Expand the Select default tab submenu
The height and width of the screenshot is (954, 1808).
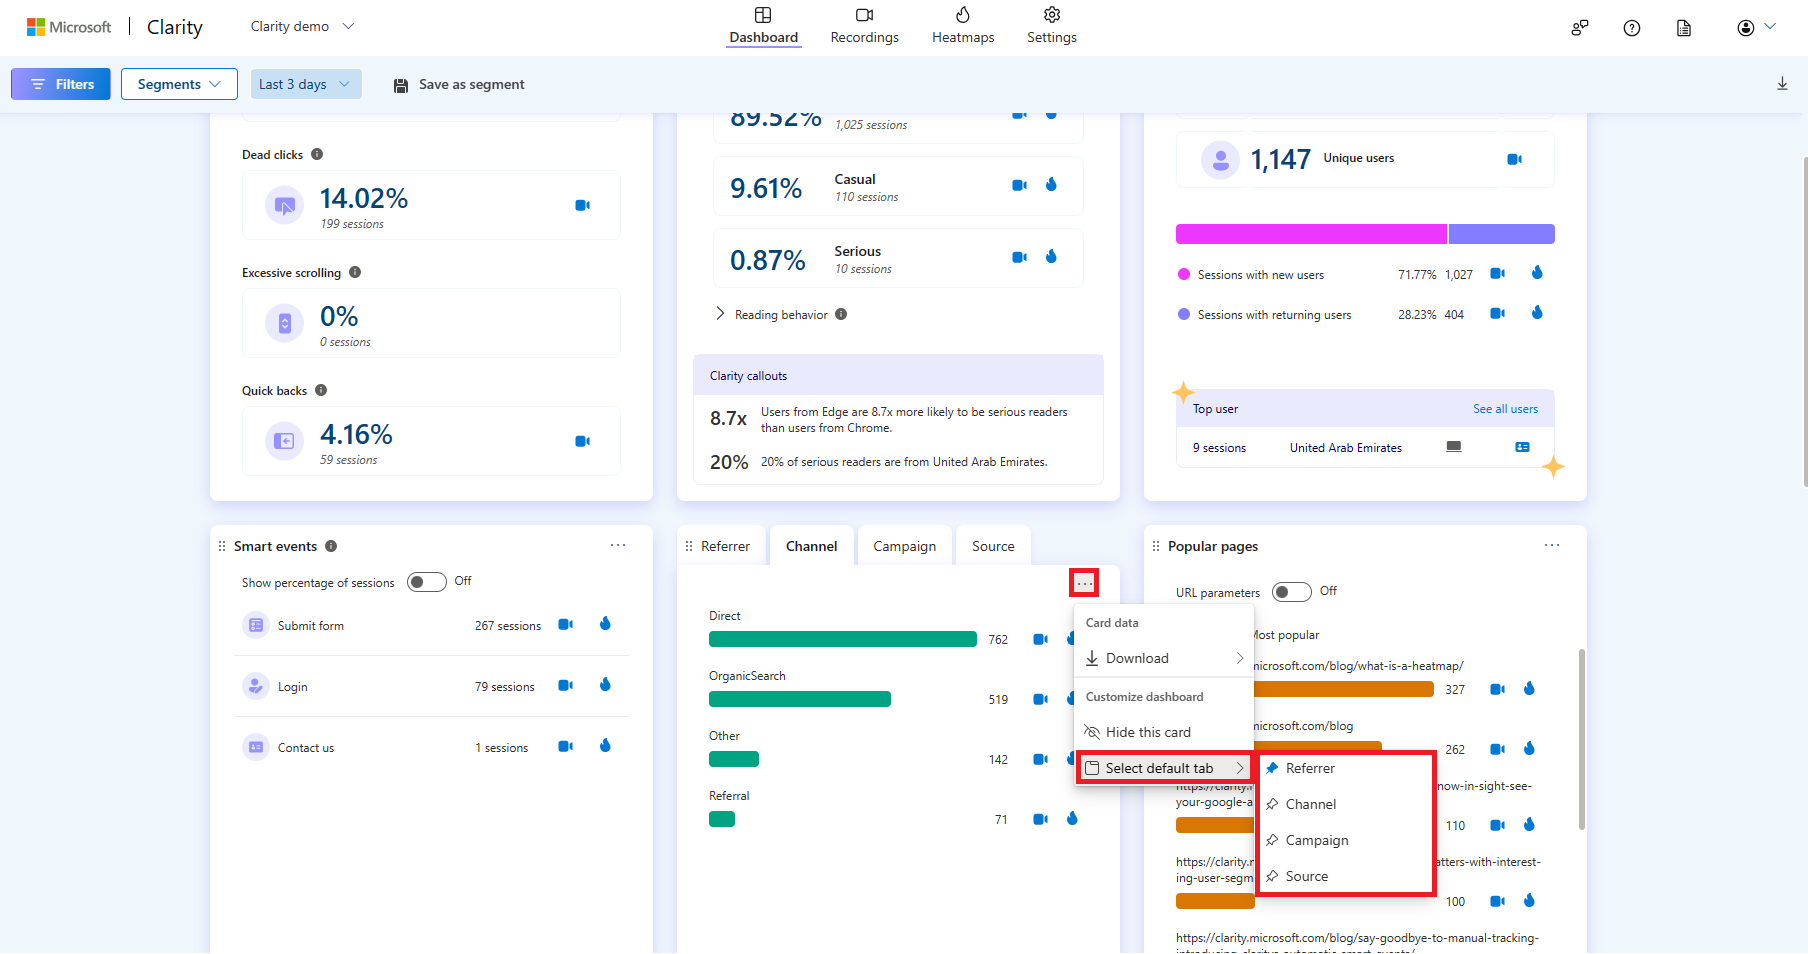(1164, 768)
